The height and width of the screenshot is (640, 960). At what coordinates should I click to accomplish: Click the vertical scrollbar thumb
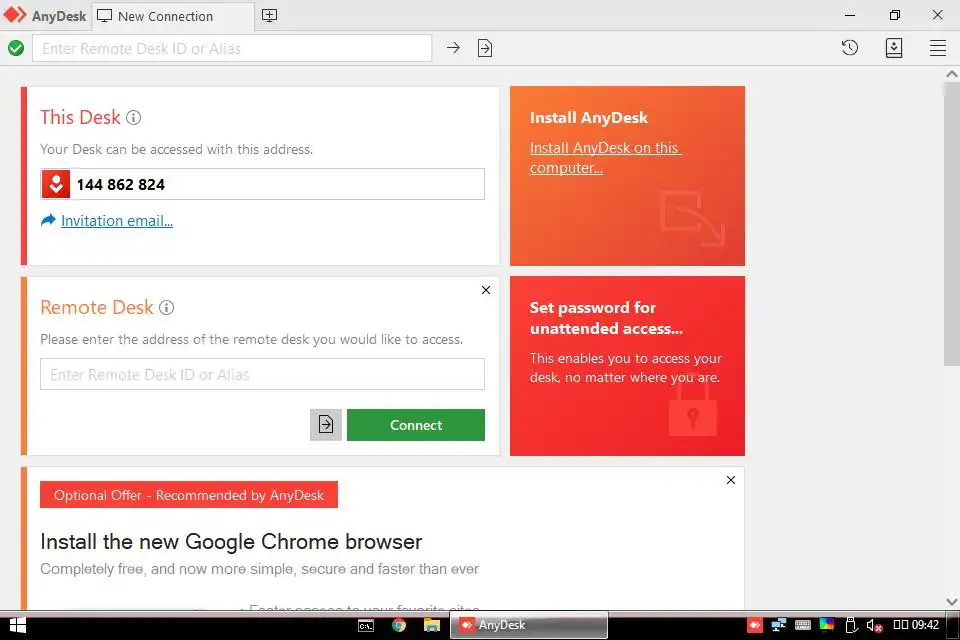tap(951, 224)
